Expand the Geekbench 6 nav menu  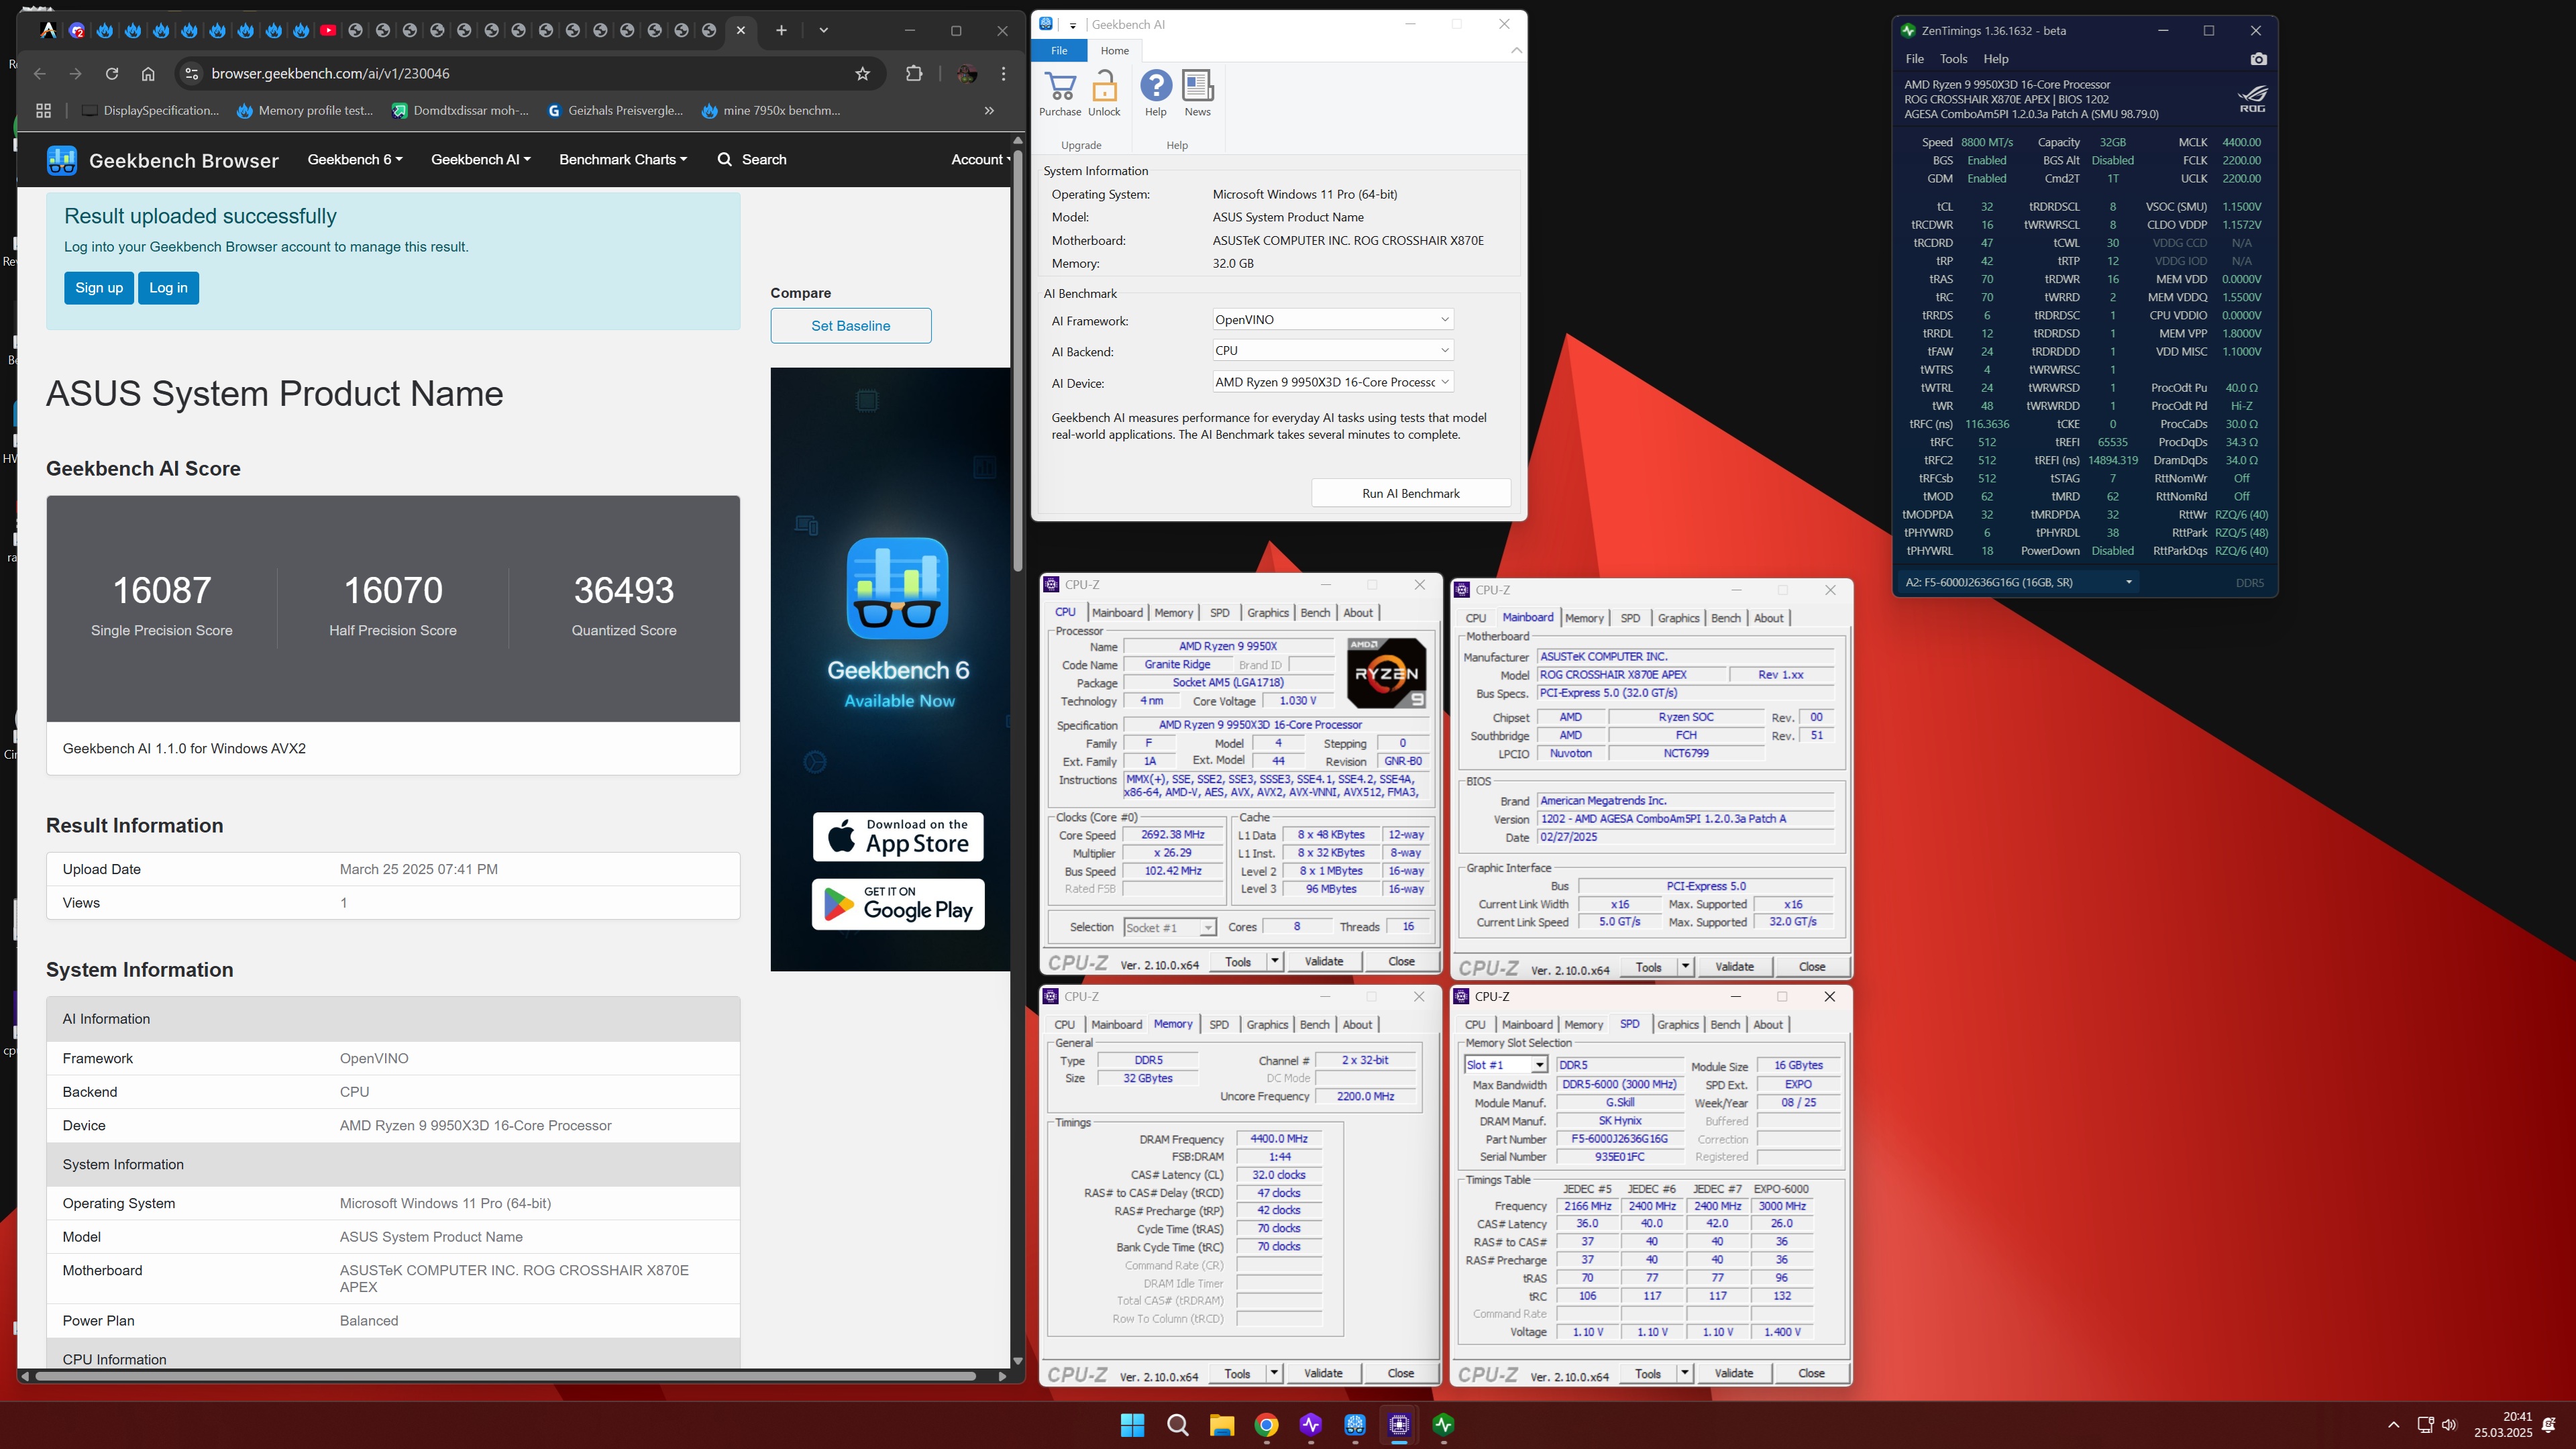click(355, 160)
